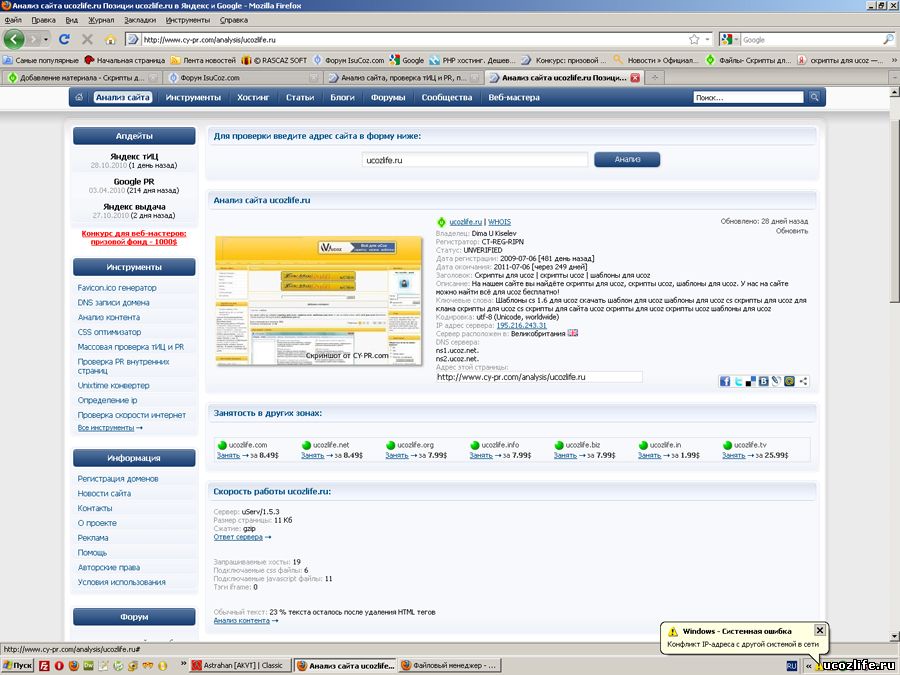Click the site address input field
Viewport: 900px width, 675px height.
pos(475,160)
